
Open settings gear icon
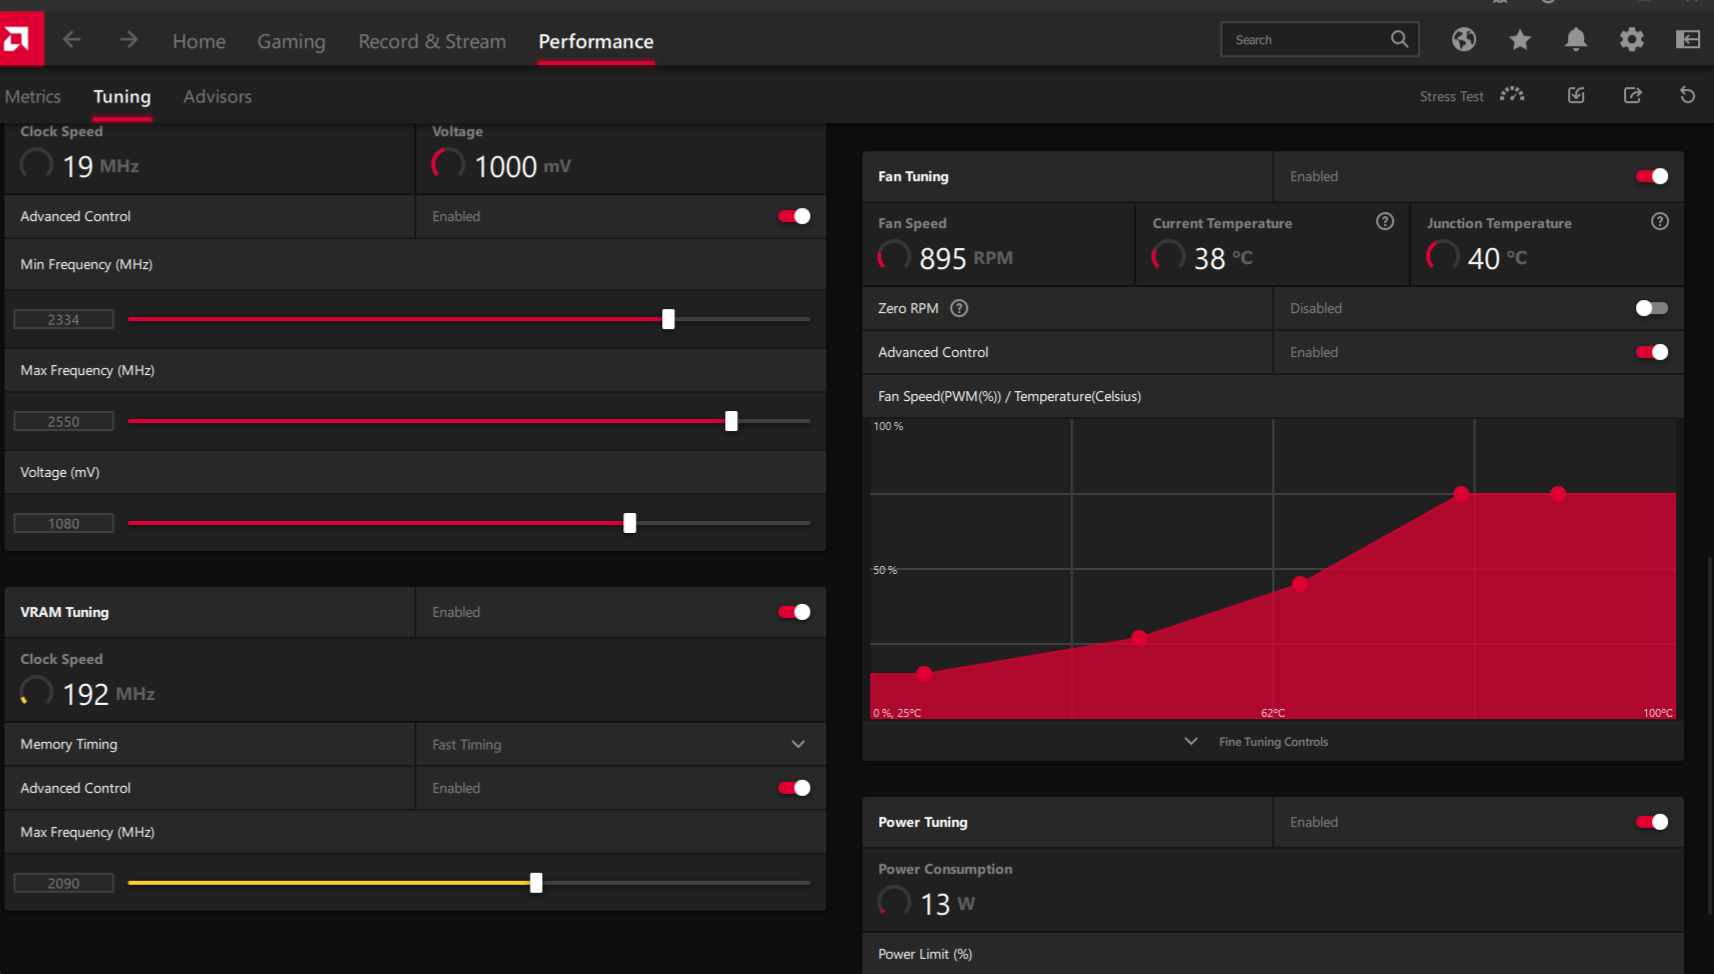pos(1632,40)
